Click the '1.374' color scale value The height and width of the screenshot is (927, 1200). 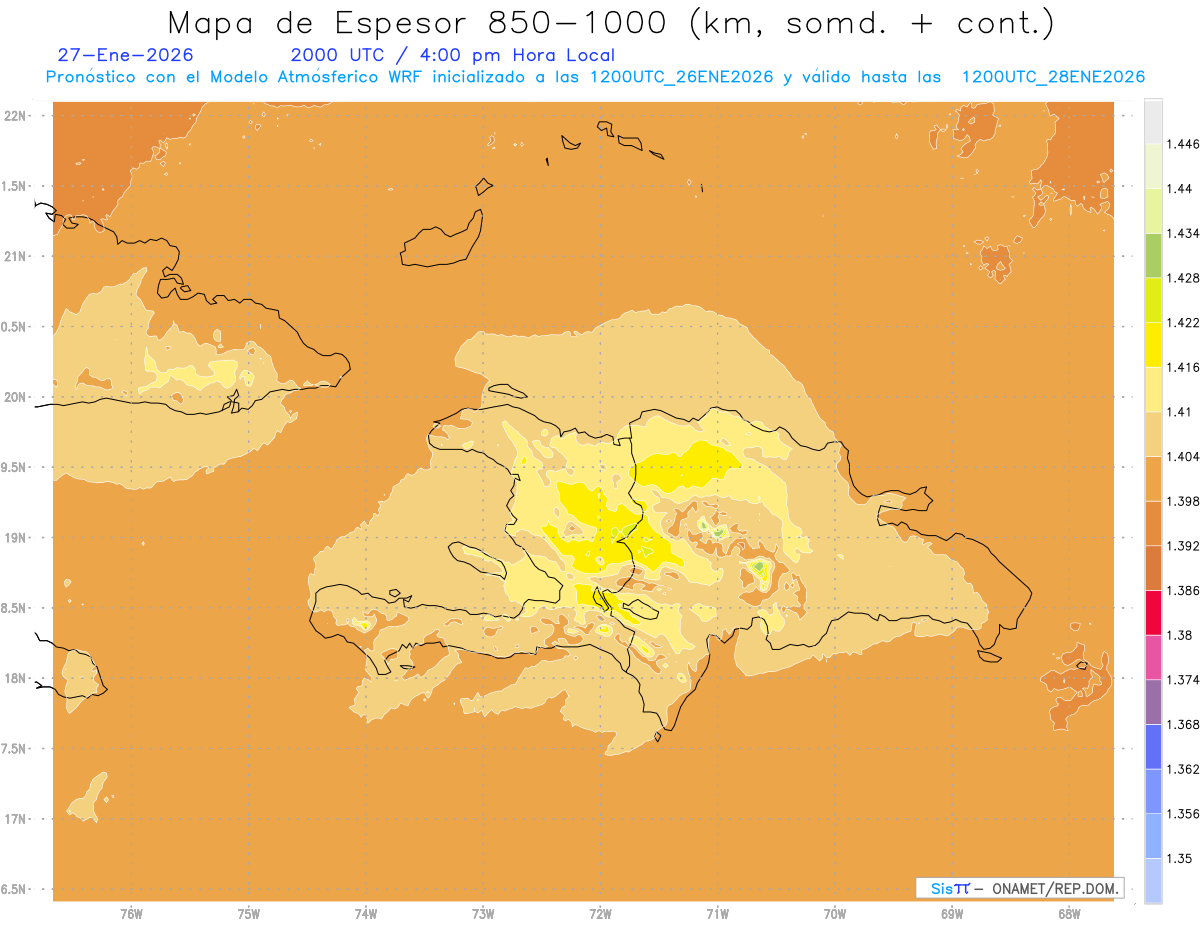(1185, 680)
